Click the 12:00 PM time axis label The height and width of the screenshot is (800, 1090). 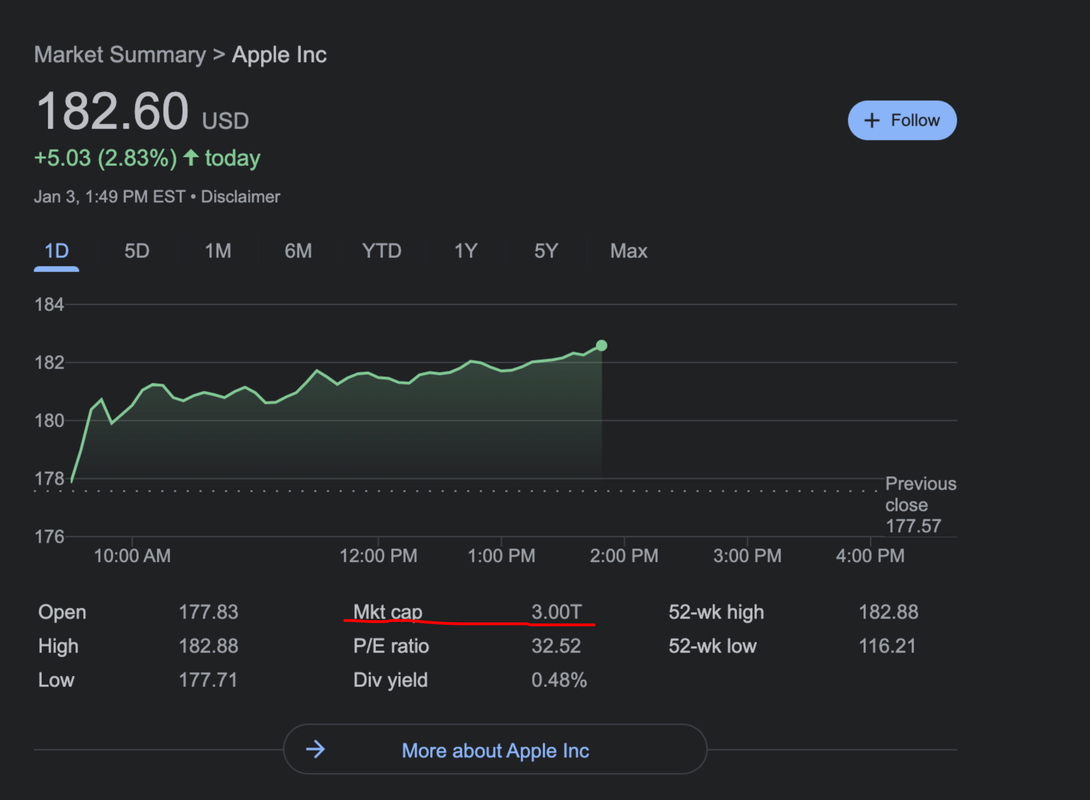378,556
